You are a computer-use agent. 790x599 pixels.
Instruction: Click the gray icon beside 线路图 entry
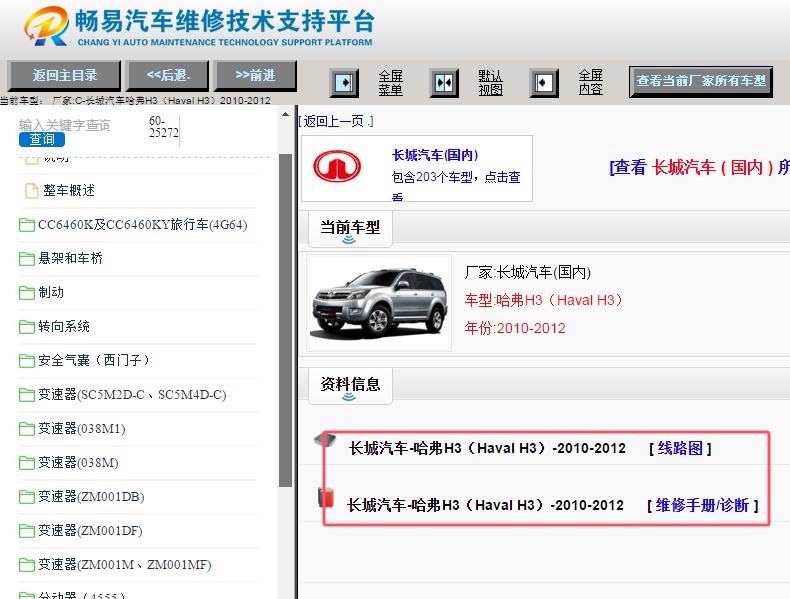coord(325,440)
